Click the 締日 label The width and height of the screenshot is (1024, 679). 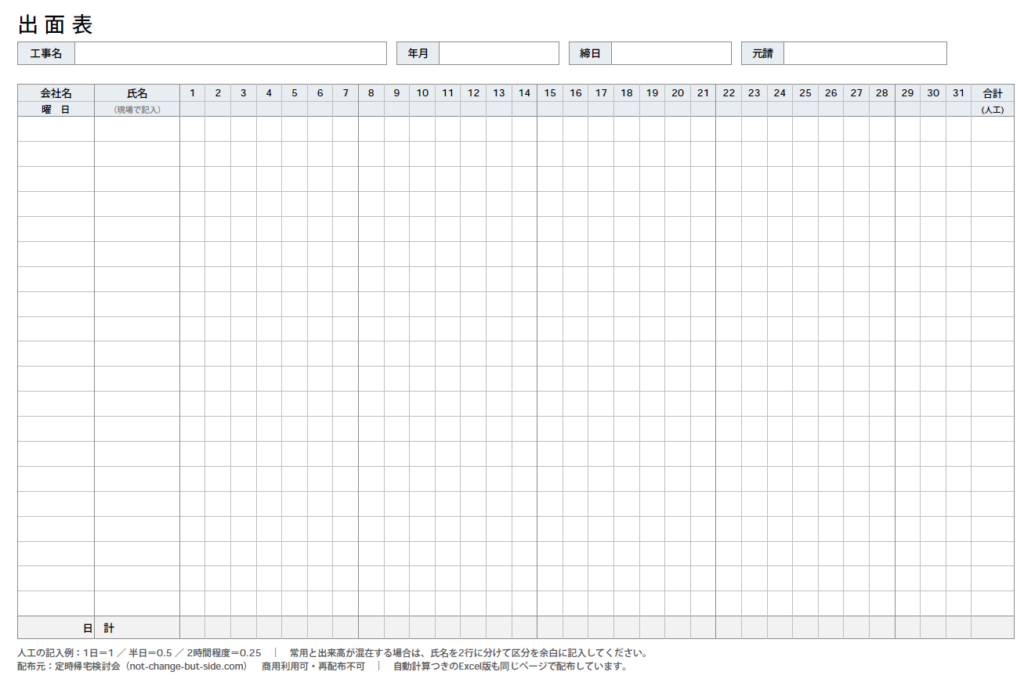[x=590, y=54]
